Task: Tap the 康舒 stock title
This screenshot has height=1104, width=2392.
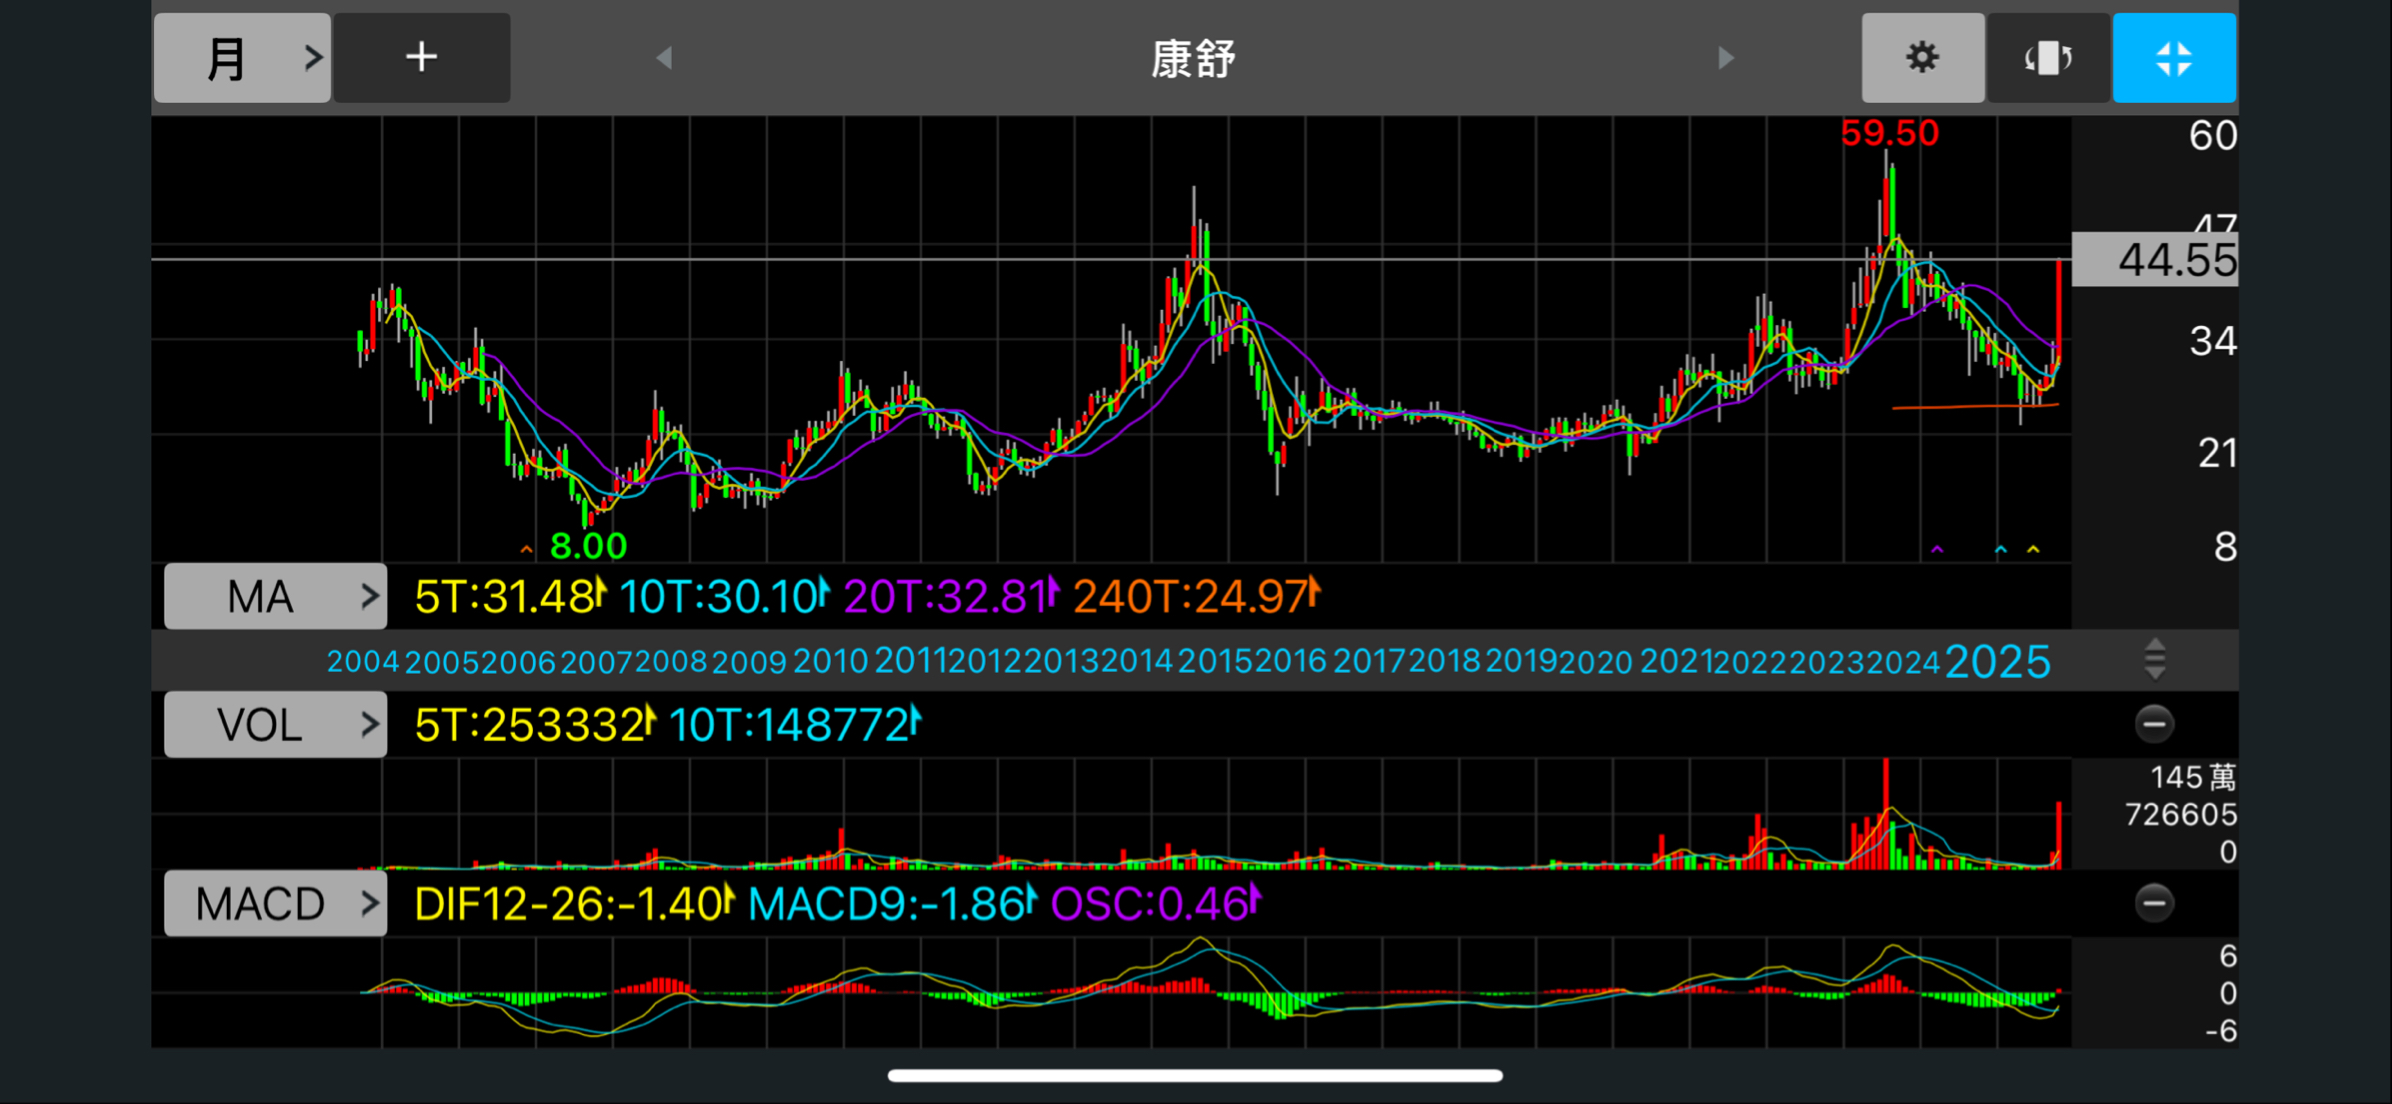Action: (1193, 59)
